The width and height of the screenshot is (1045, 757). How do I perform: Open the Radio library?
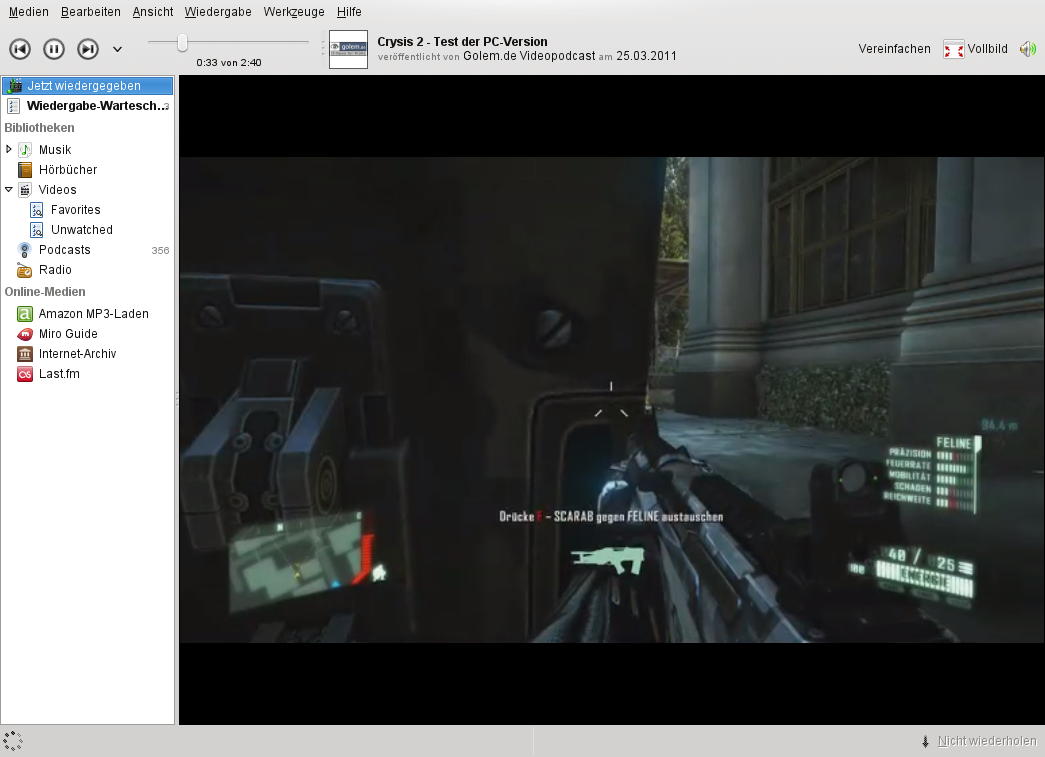[x=55, y=269]
